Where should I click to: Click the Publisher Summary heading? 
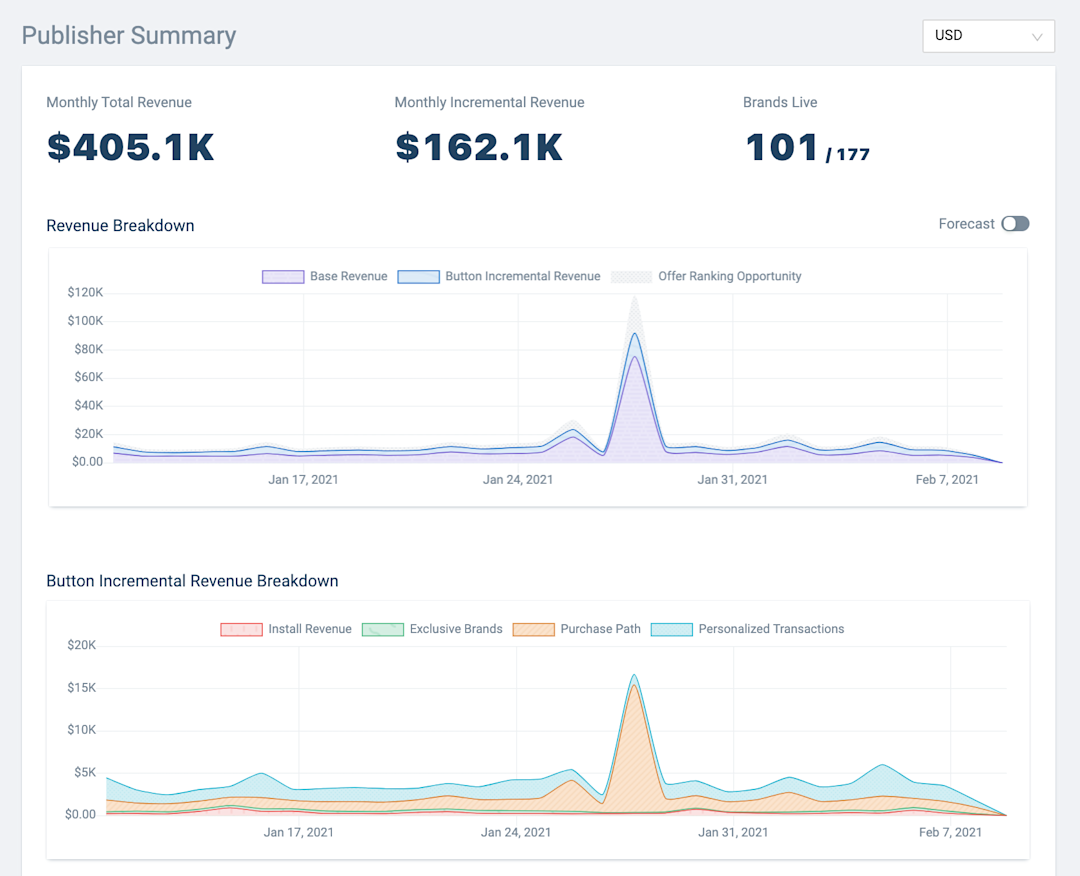coord(129,36)
